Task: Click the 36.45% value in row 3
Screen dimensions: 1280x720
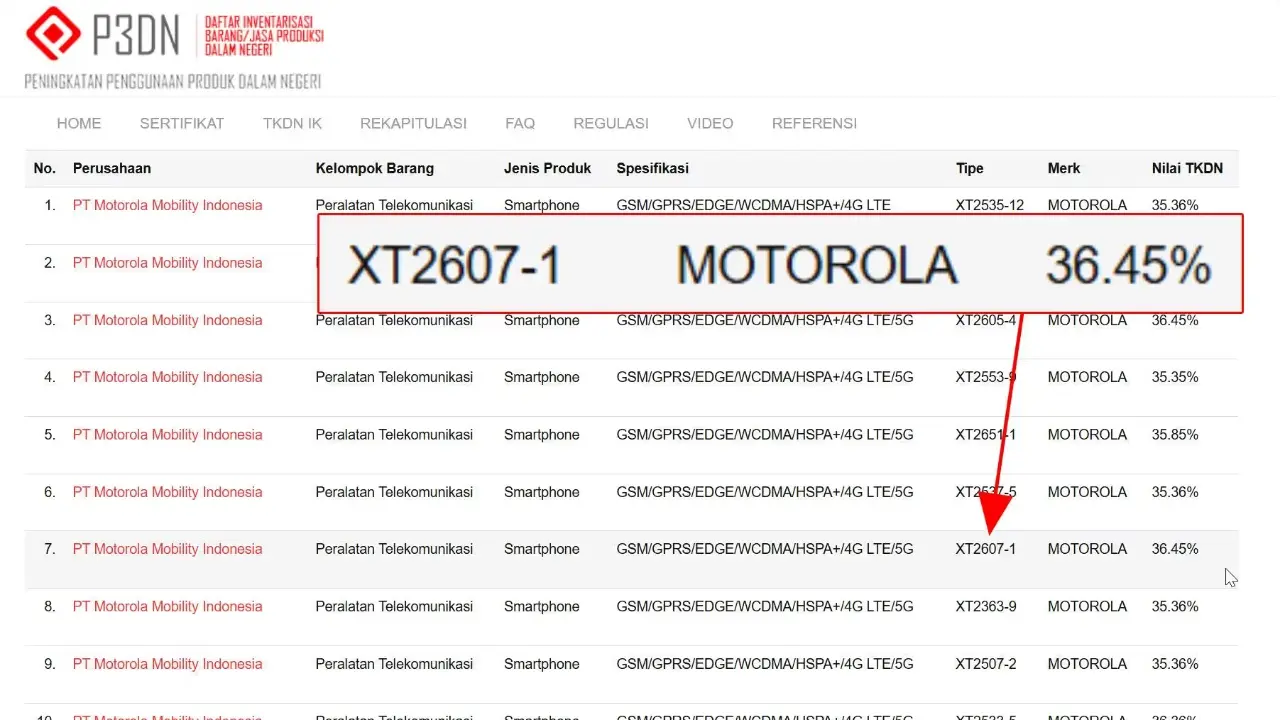Action: [1175, 320]
